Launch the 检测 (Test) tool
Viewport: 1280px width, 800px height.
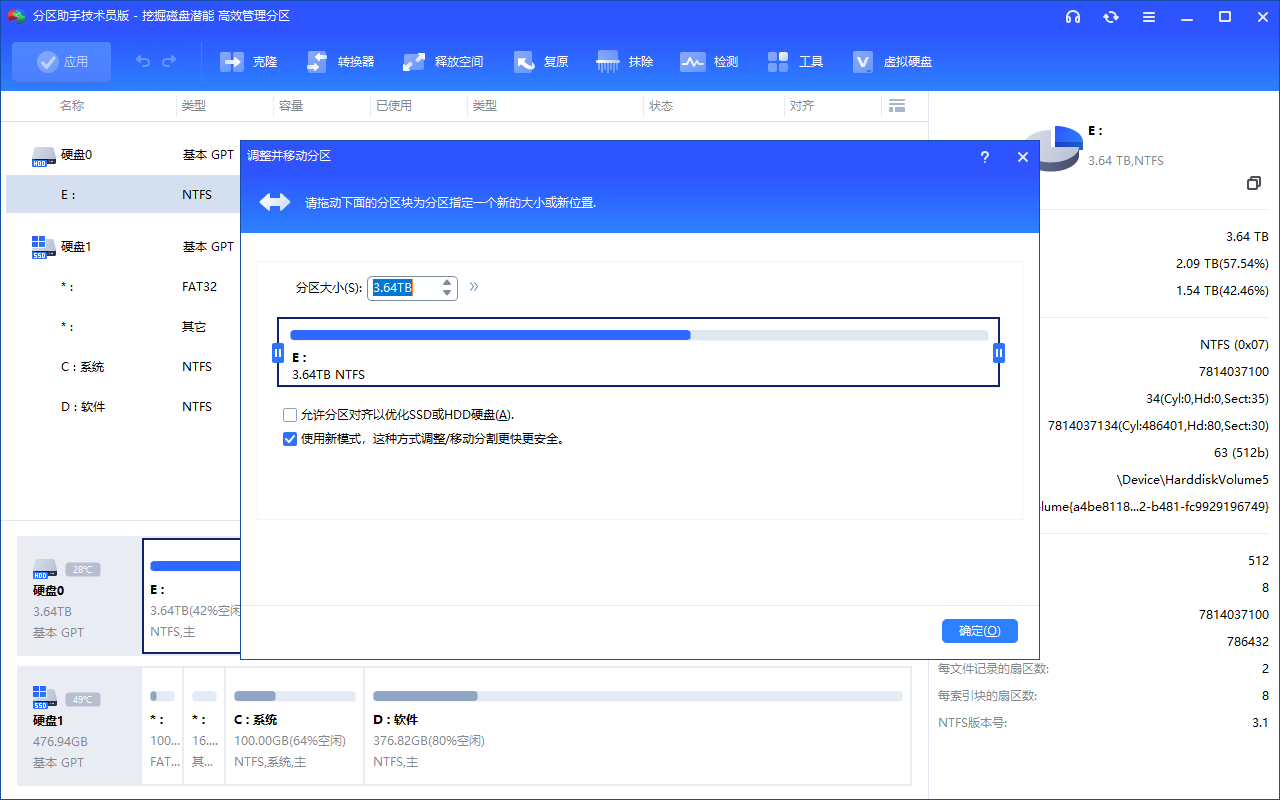pyautogui.click(x=709, y=61)
